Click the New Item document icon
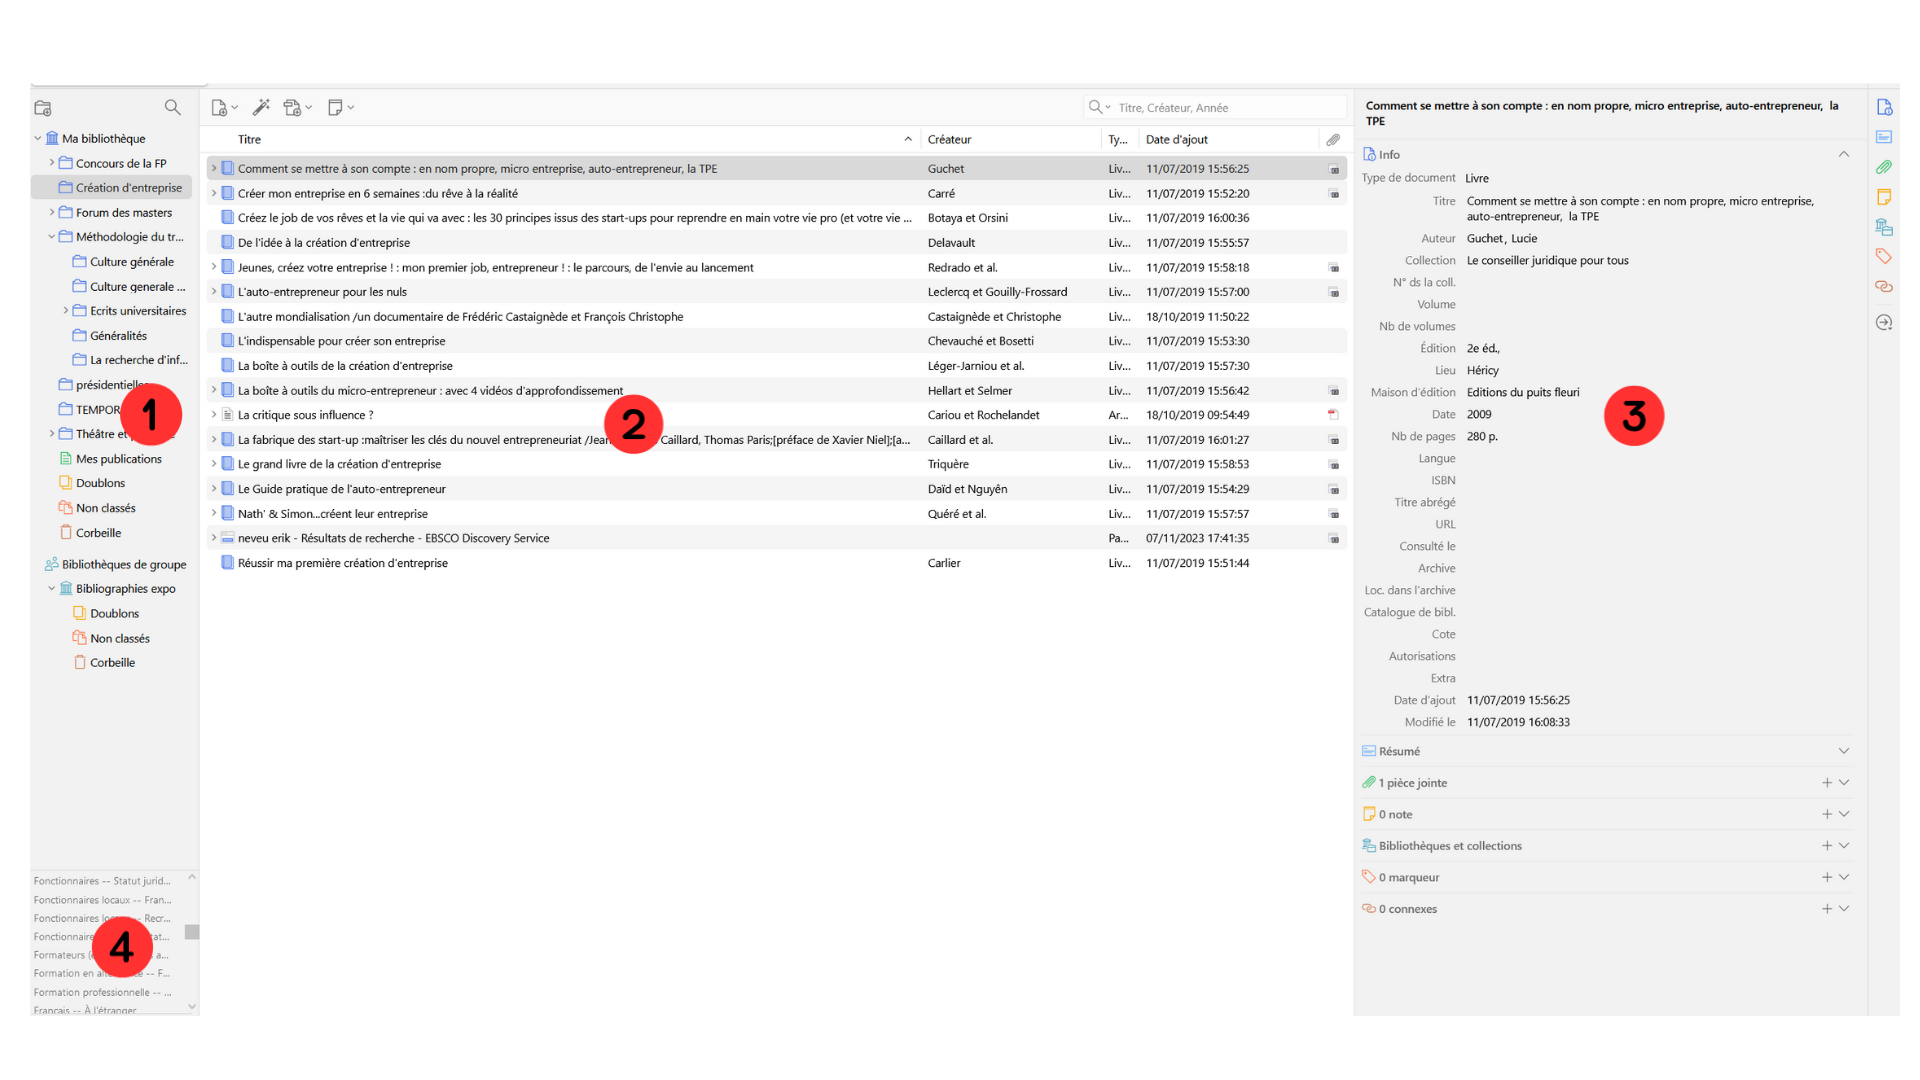This screenshot has width=1920, height=1080. point(218,107)
